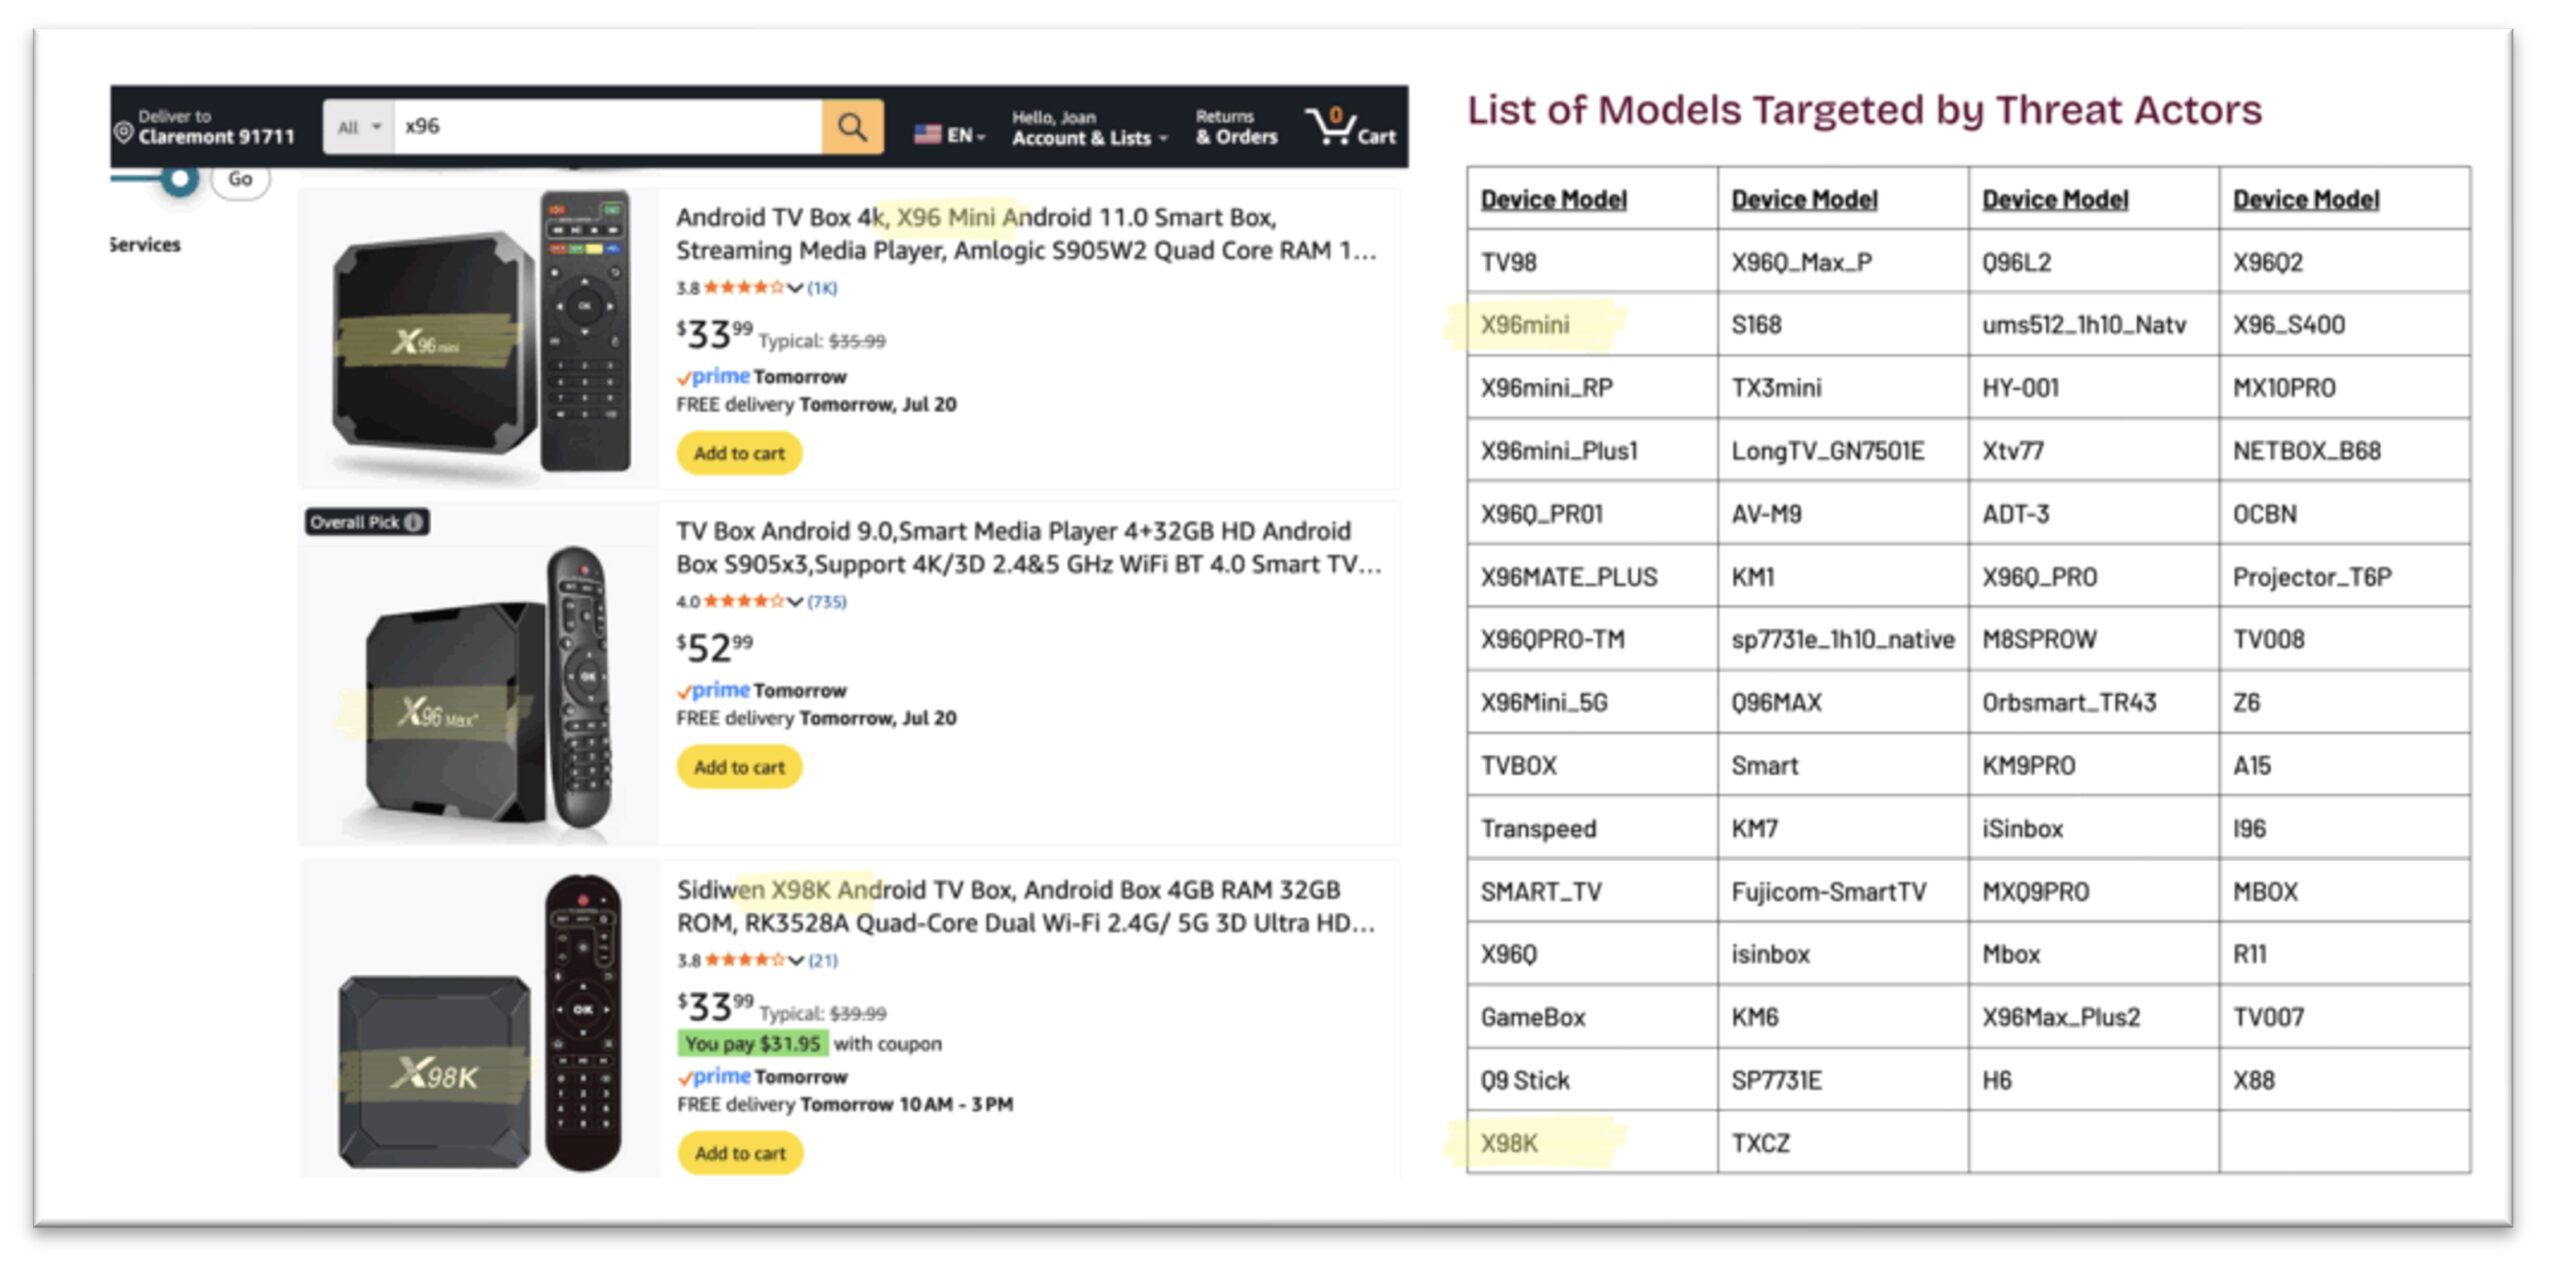Click the X98K table cell
The image size is (2560, 1269).
click(x=1592, y=1142)
